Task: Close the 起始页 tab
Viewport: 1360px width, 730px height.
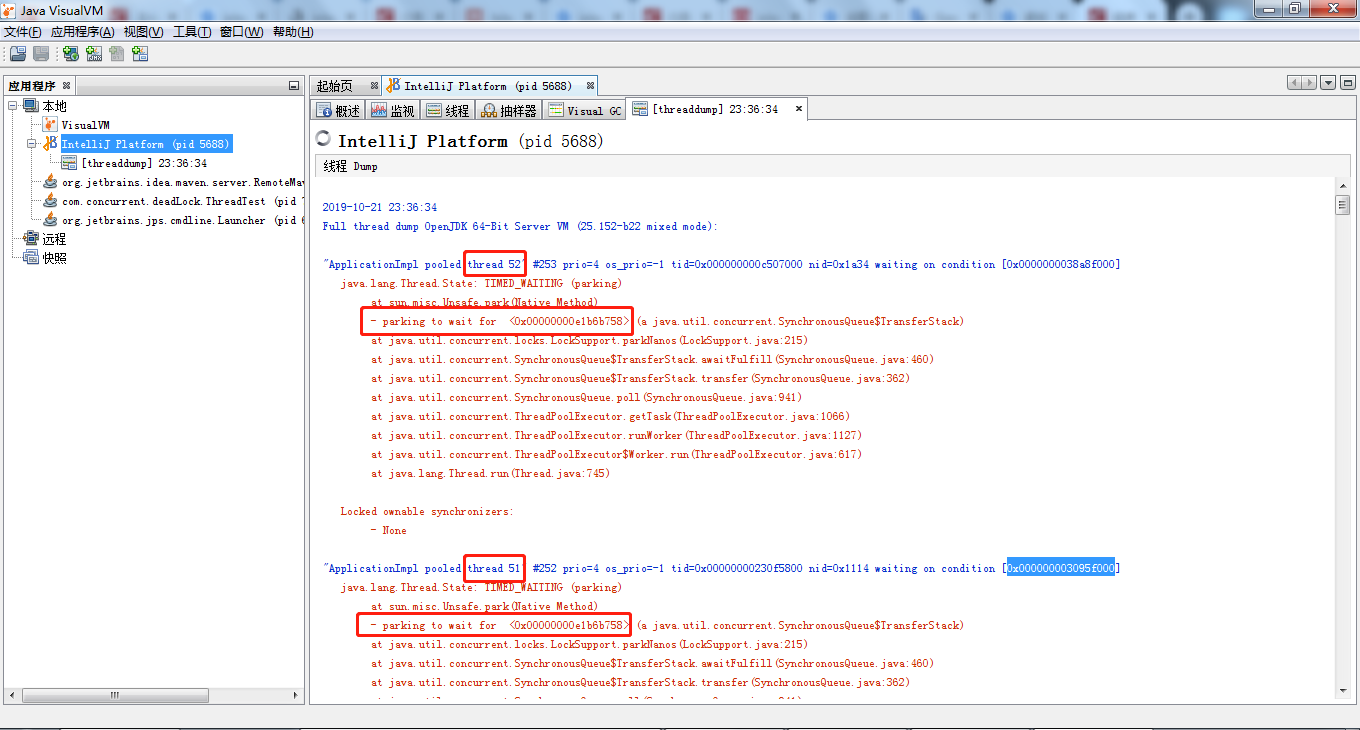Action: pos(374,86)
